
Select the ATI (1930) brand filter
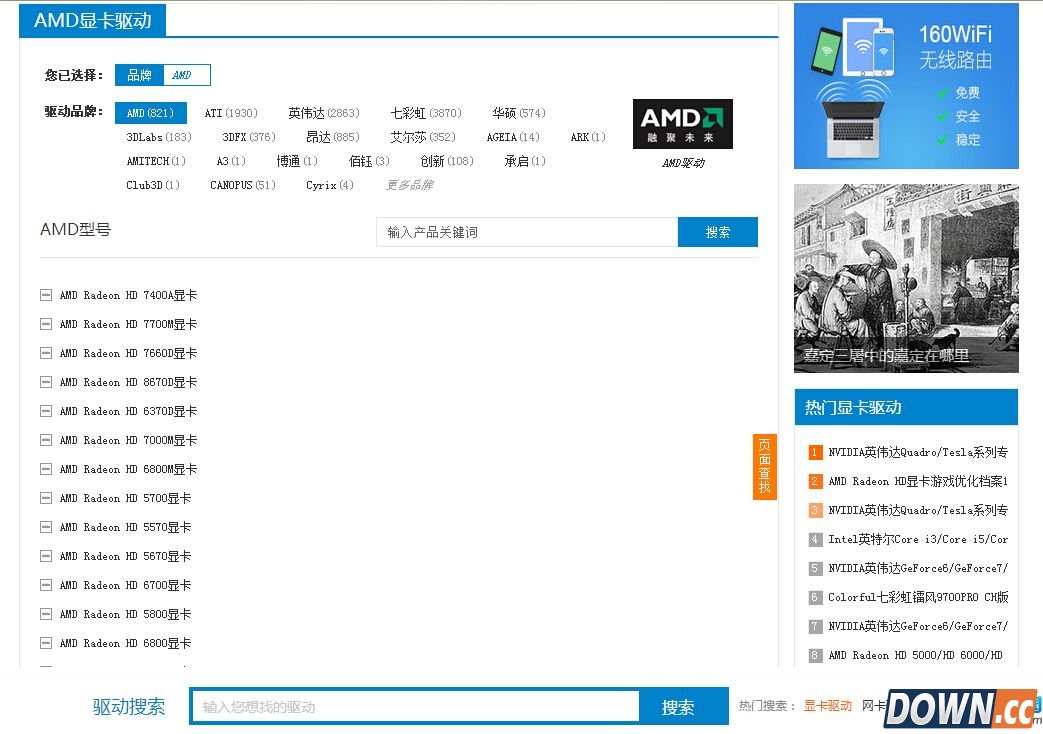(230, 113)
